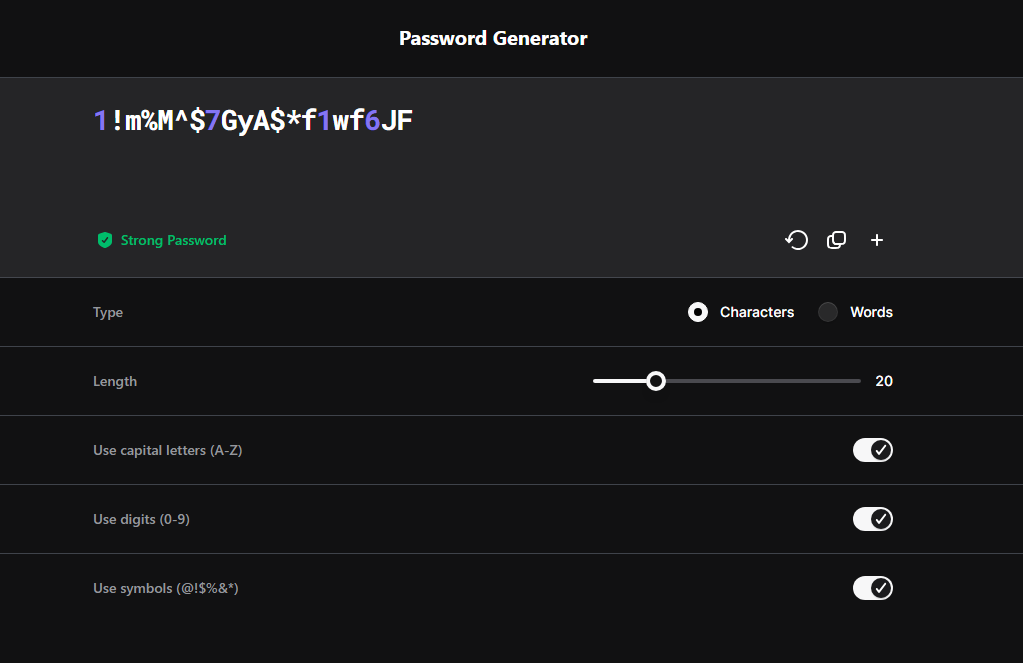Click the green shield strength icon

coord(104,240)
